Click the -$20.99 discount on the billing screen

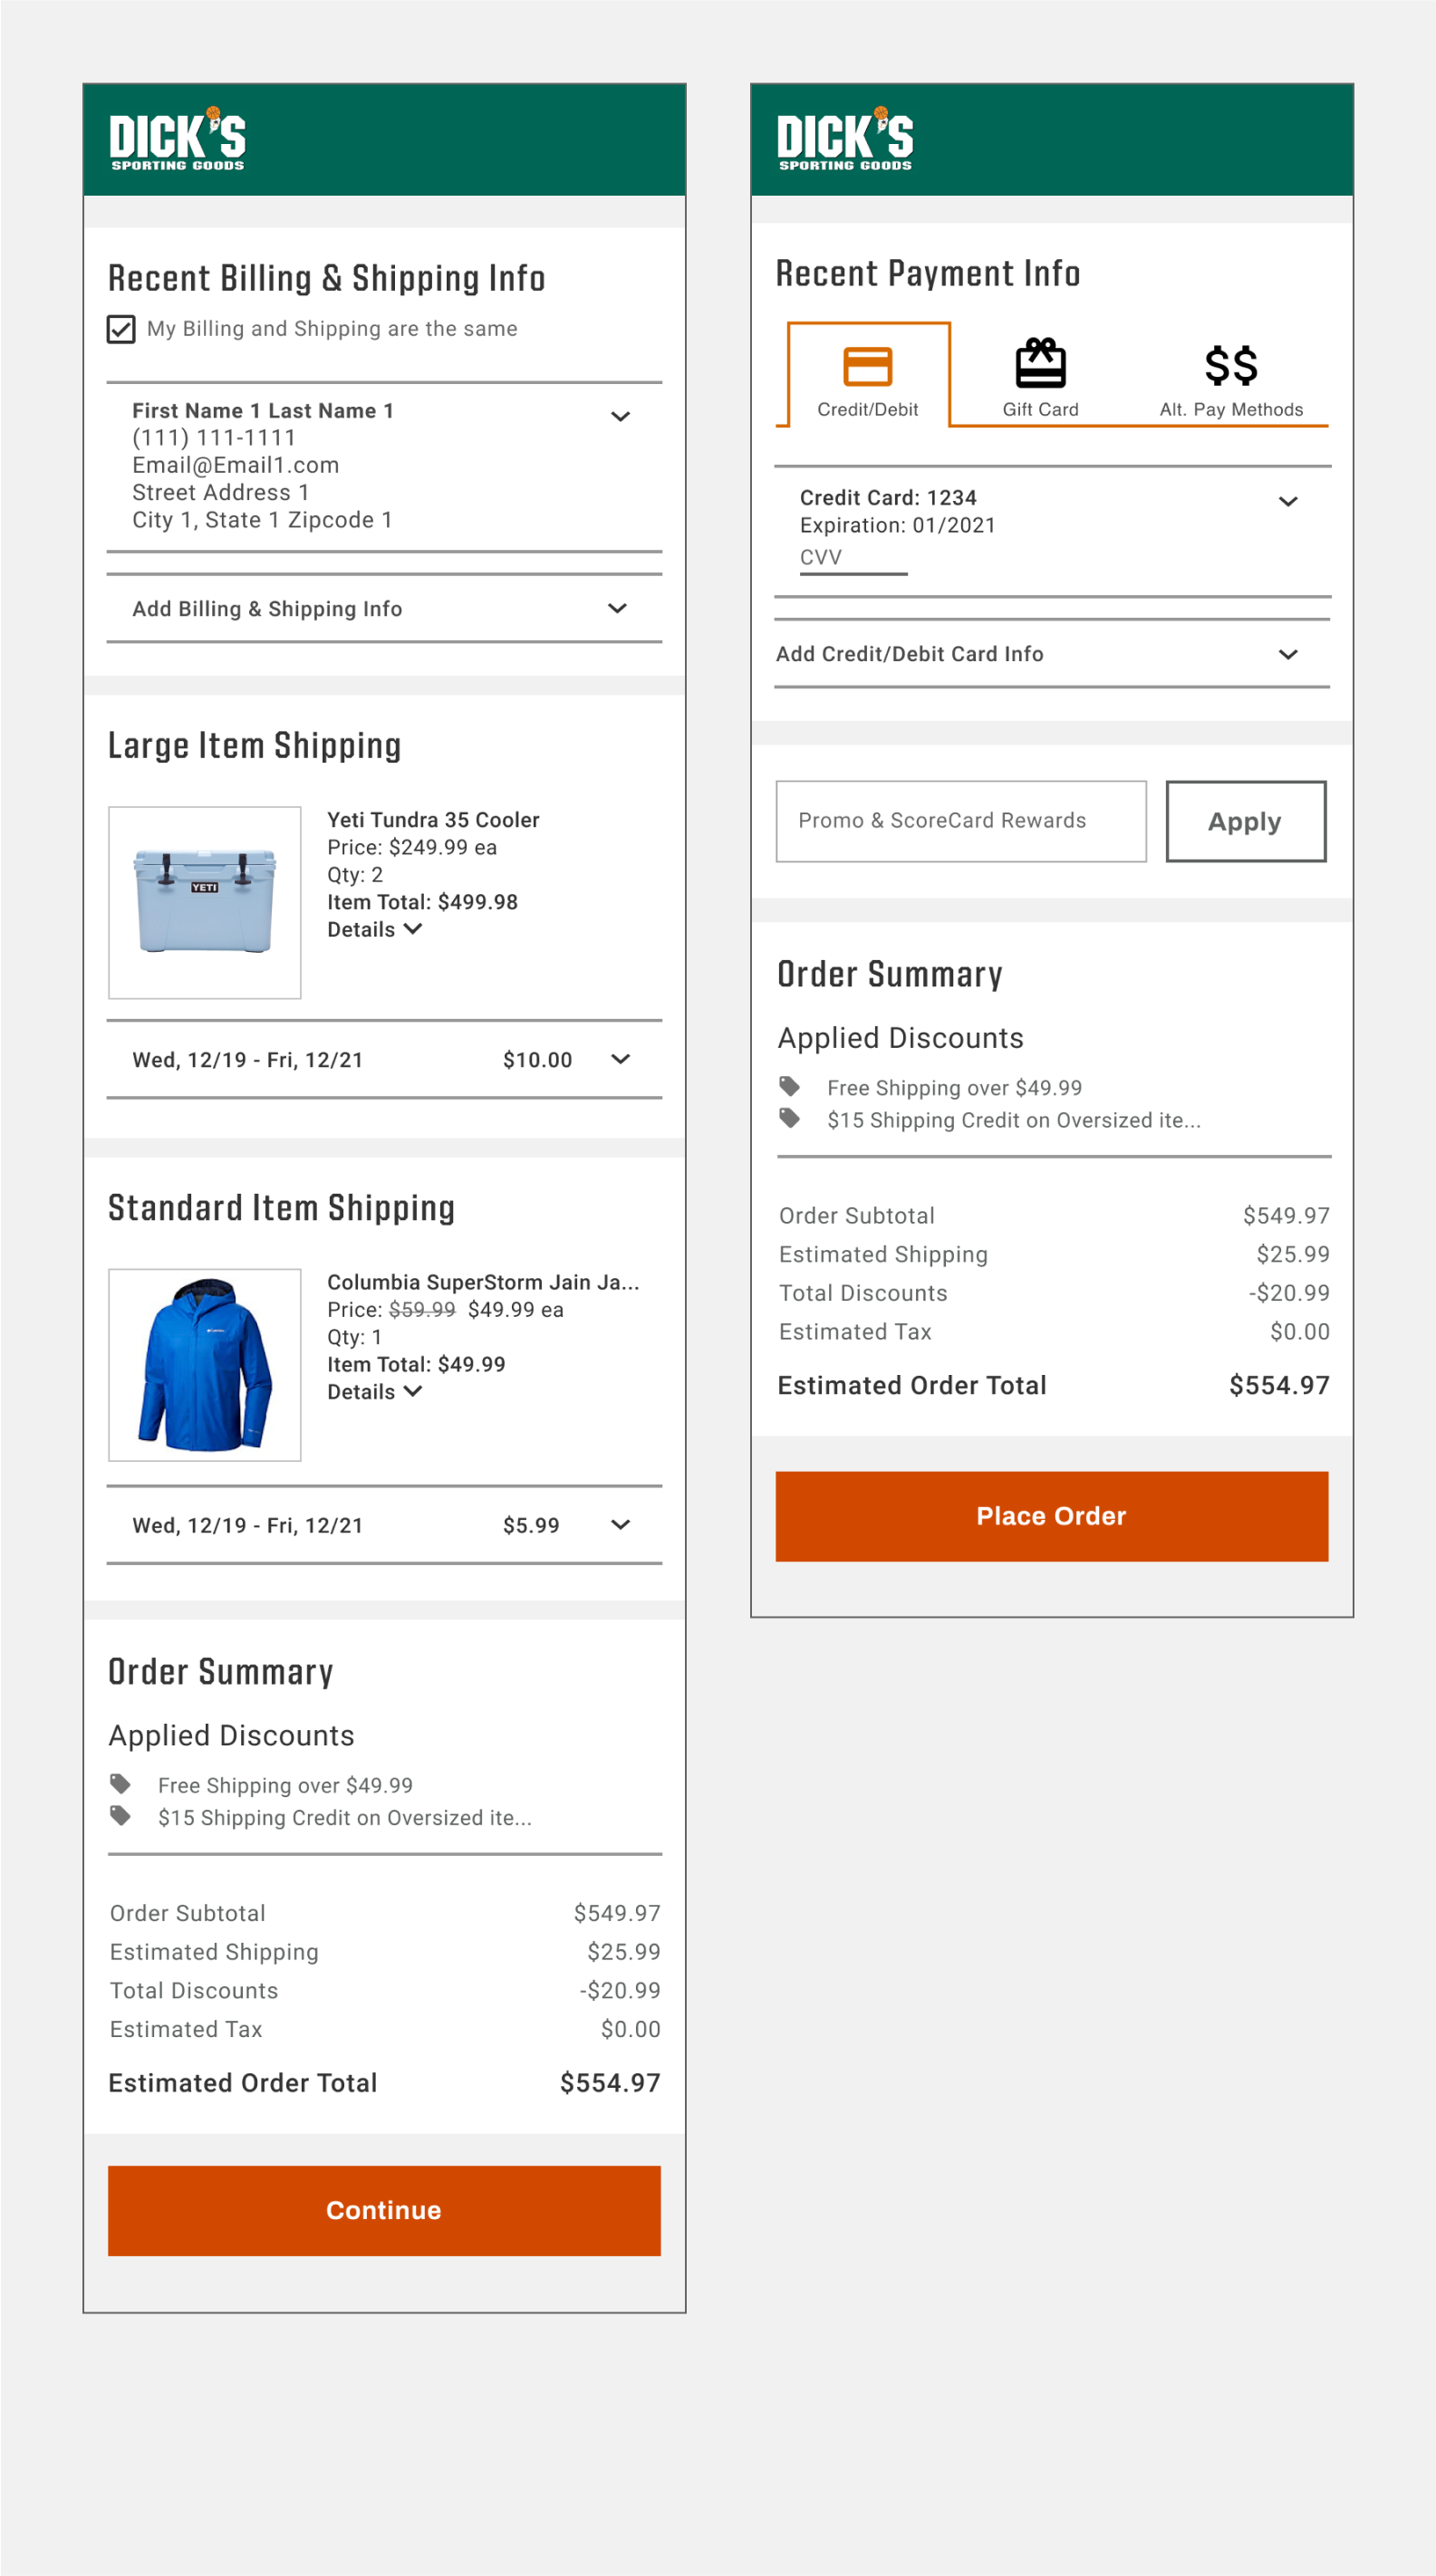620,1990
